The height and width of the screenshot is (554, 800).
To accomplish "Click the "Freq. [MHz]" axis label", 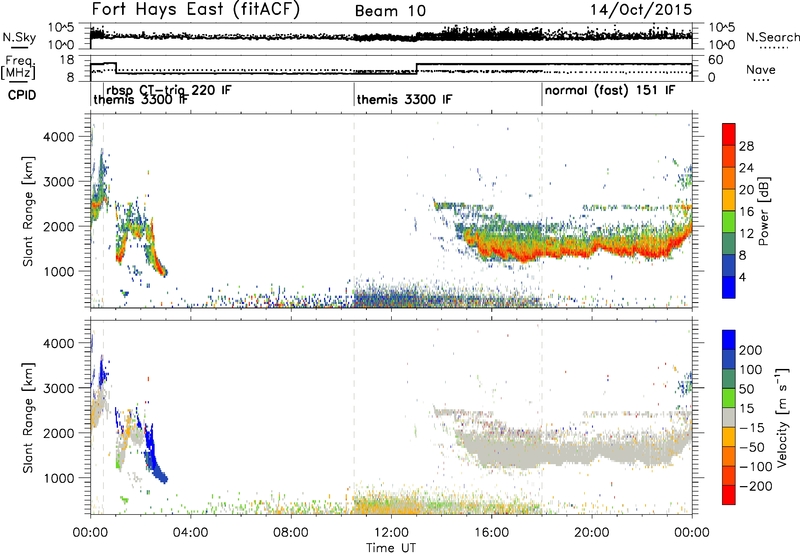I will [x=19, y=68].
